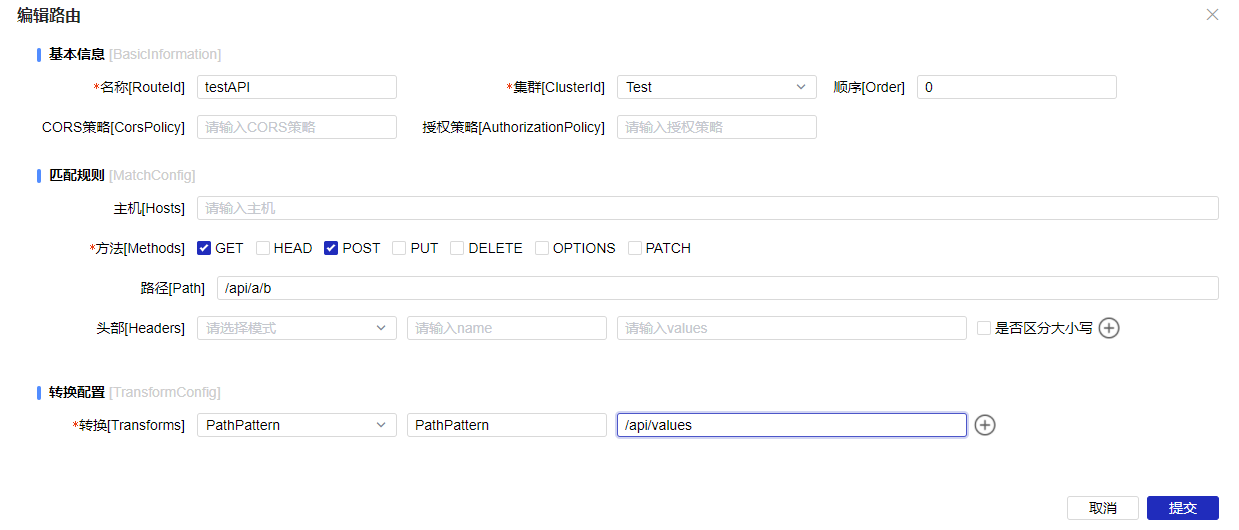This screenshot has width=1239, height=530.
Task: Enable the HEAD method checkbox
Action: pyautogui.click(x=263, y=248)
